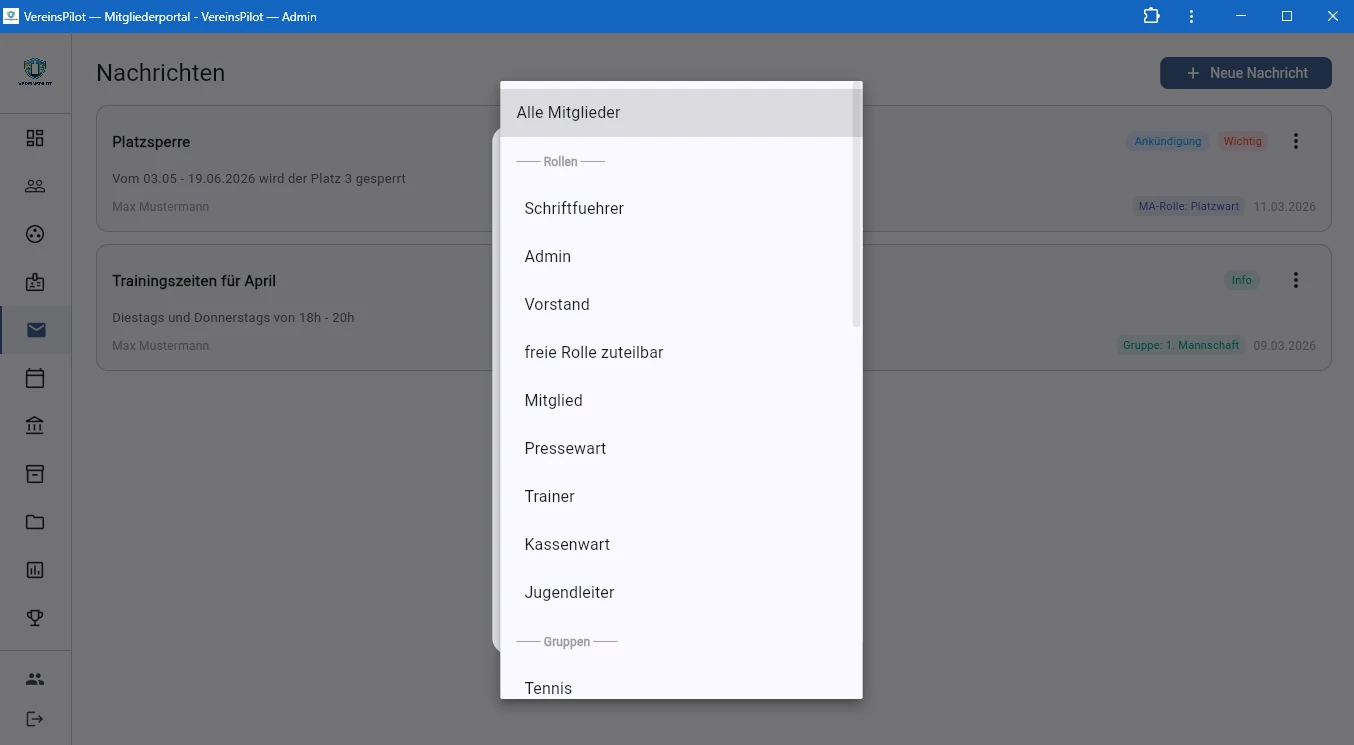Viewport: 1354px width, 745px height.
Task: Open the three-dot menu of the Platzsperre message
Action: (1296, 140)
